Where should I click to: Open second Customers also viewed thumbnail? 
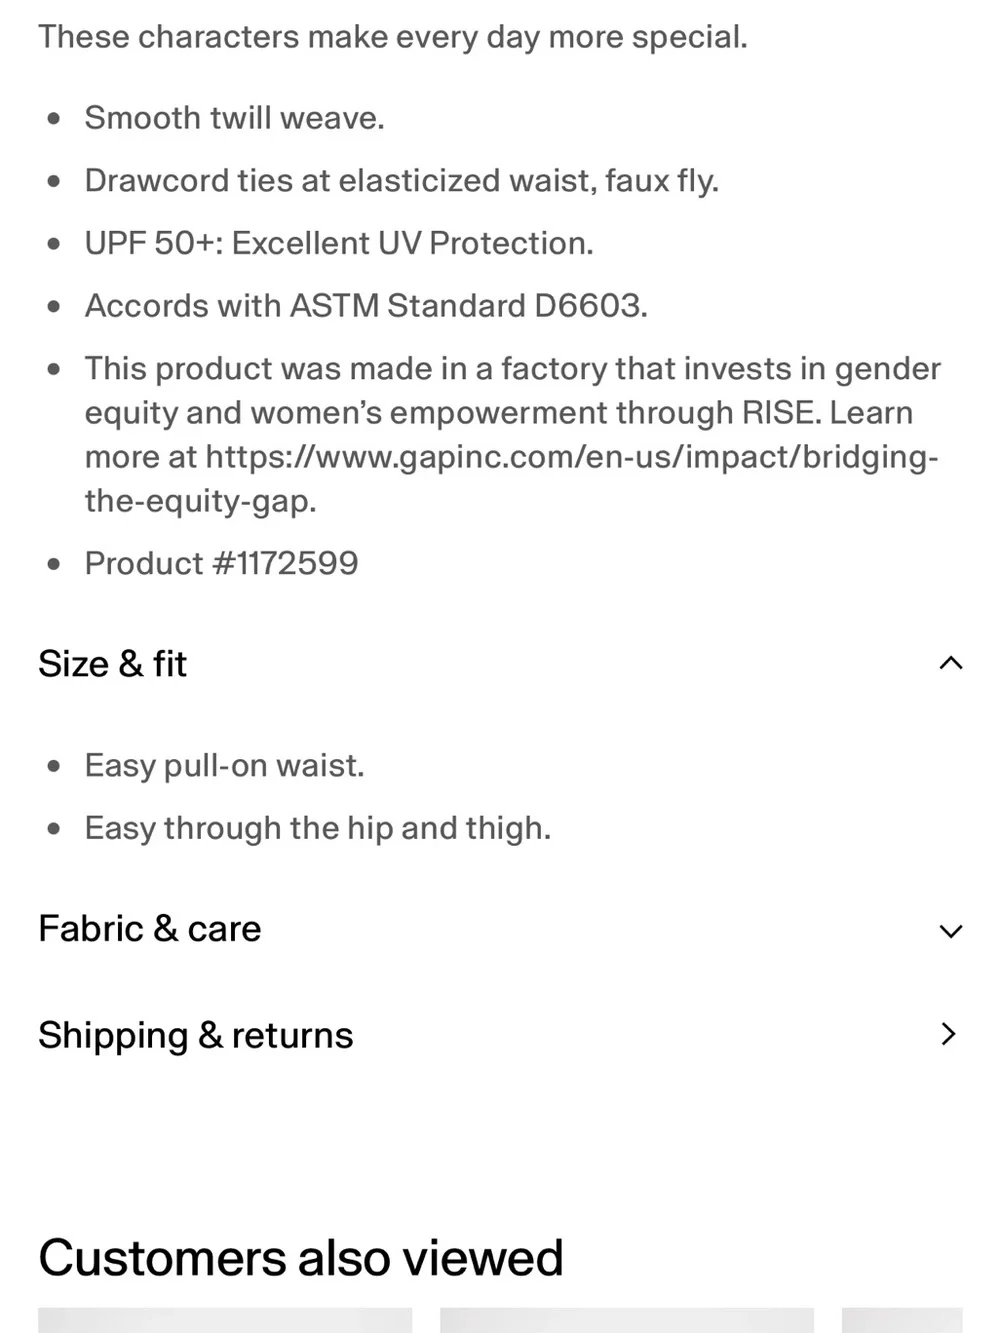(627, 1320)
